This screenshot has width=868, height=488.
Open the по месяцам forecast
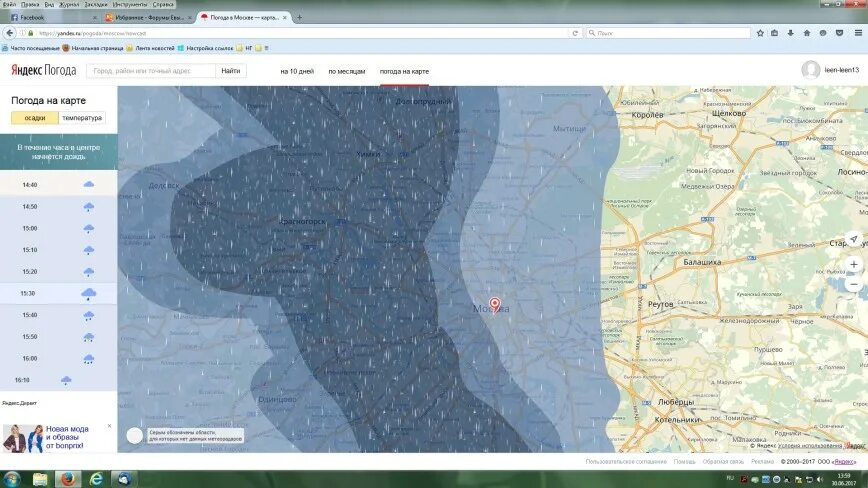pyautogui.click(x=347, y=71)
